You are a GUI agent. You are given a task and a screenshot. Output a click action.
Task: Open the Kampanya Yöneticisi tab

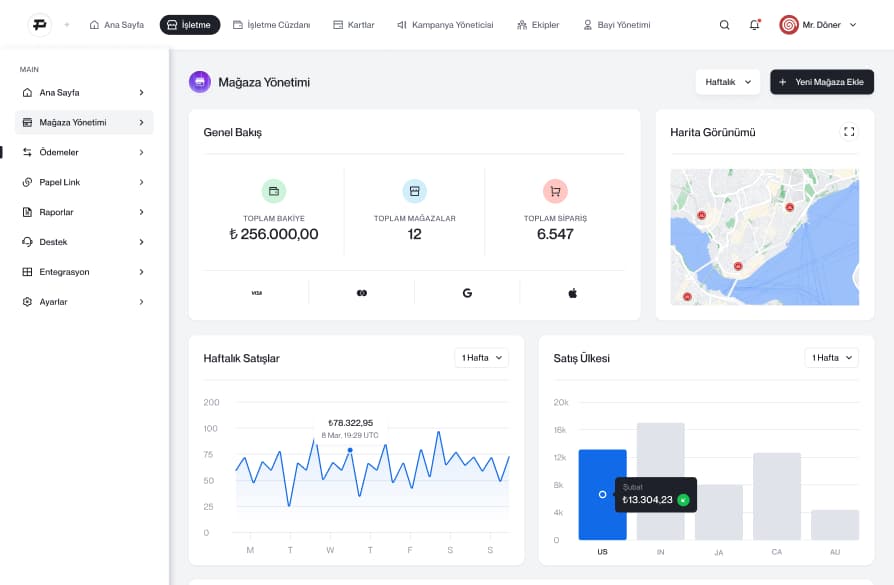445,25
